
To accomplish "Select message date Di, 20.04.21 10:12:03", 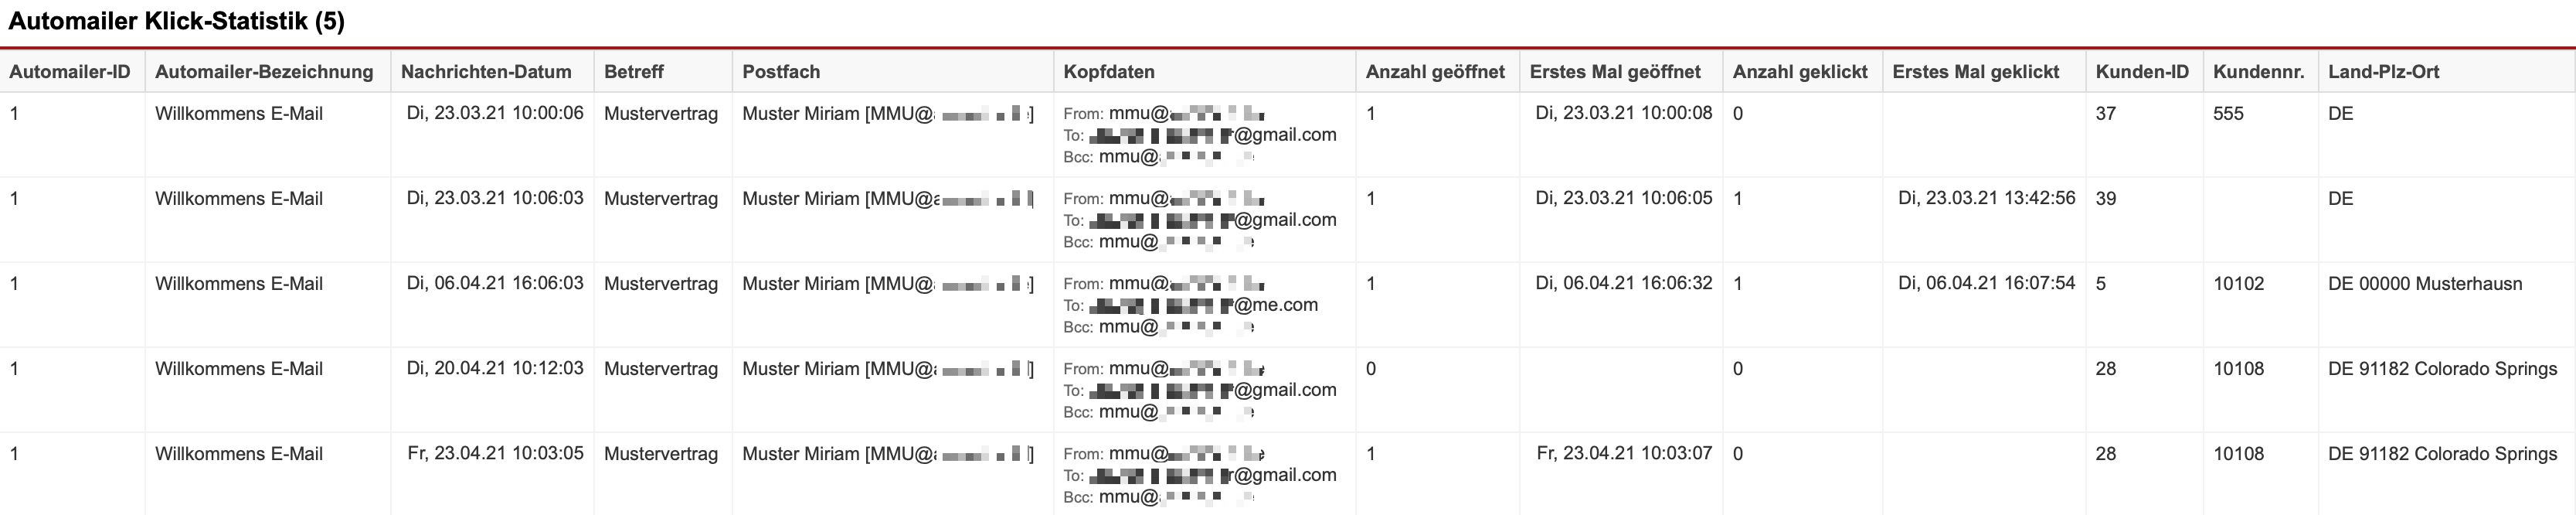I will pos(495,369).
